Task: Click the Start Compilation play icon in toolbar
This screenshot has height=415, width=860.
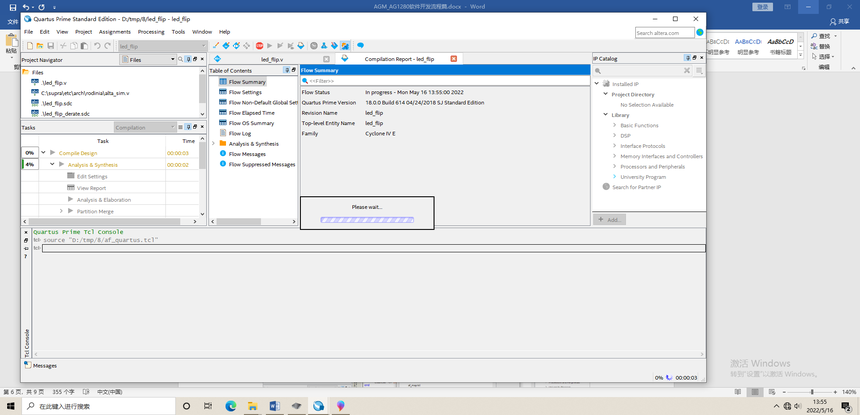Action: click(x=269, y=46)
